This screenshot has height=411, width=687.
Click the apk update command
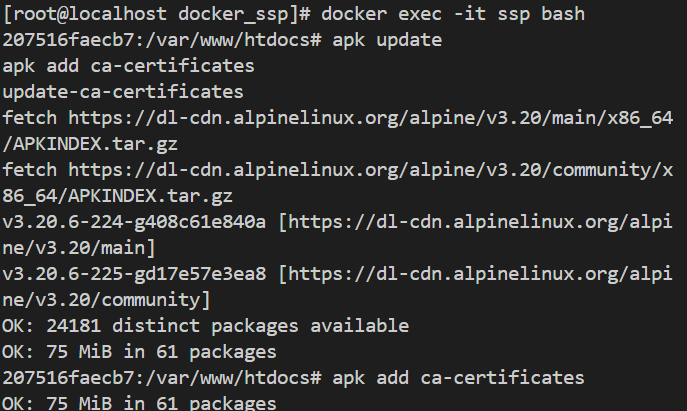tap(387, 40)
